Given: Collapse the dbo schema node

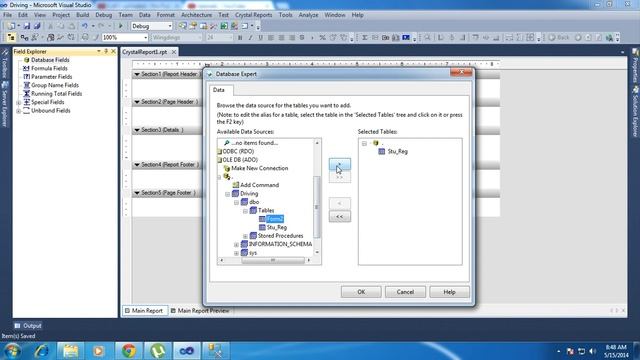Looking at the screenshot, I should pyautogui.click(x=236, y=202).
